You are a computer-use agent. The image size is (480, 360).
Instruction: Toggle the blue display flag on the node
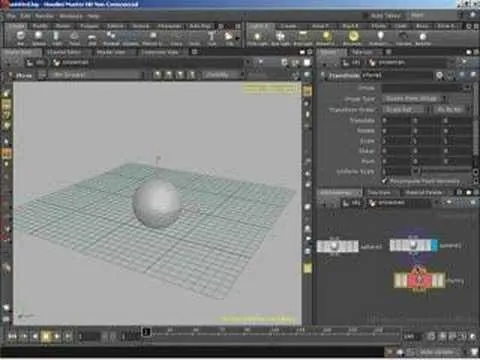(434, 246)
